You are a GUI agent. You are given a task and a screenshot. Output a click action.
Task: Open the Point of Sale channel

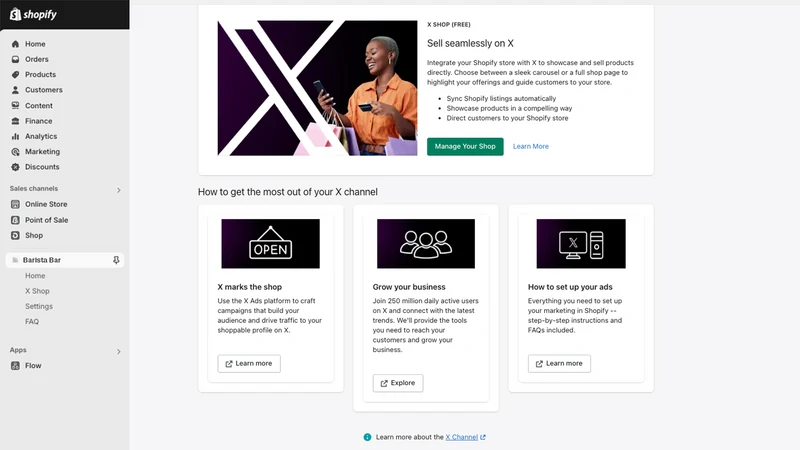[46, 220]
